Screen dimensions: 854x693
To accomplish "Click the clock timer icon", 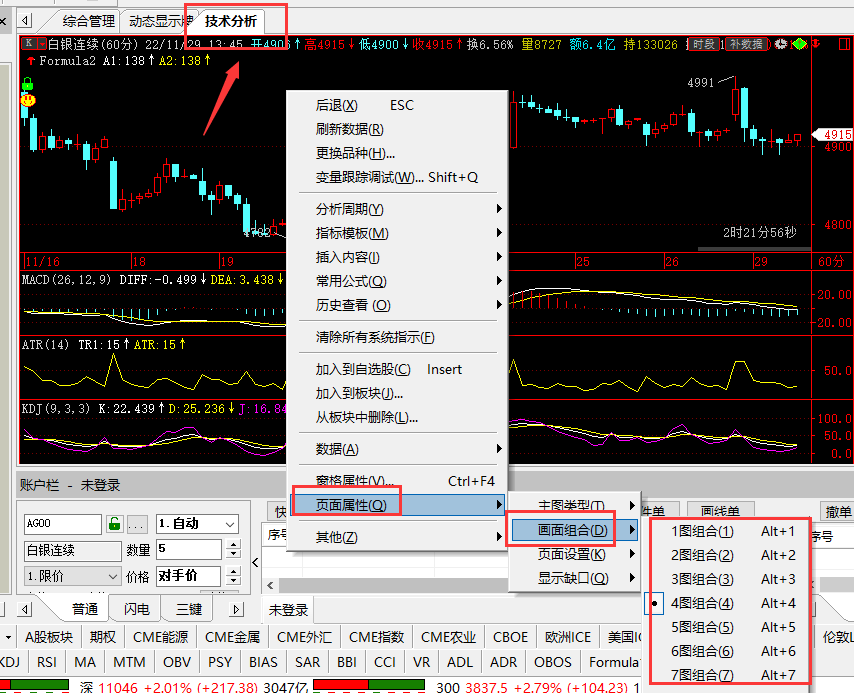I will (781, 44).
